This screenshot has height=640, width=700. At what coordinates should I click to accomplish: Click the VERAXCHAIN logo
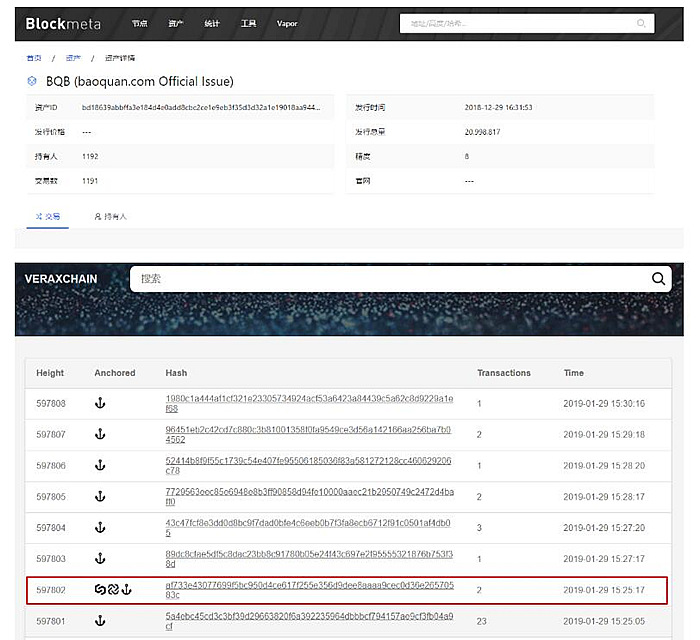(61, 279)
